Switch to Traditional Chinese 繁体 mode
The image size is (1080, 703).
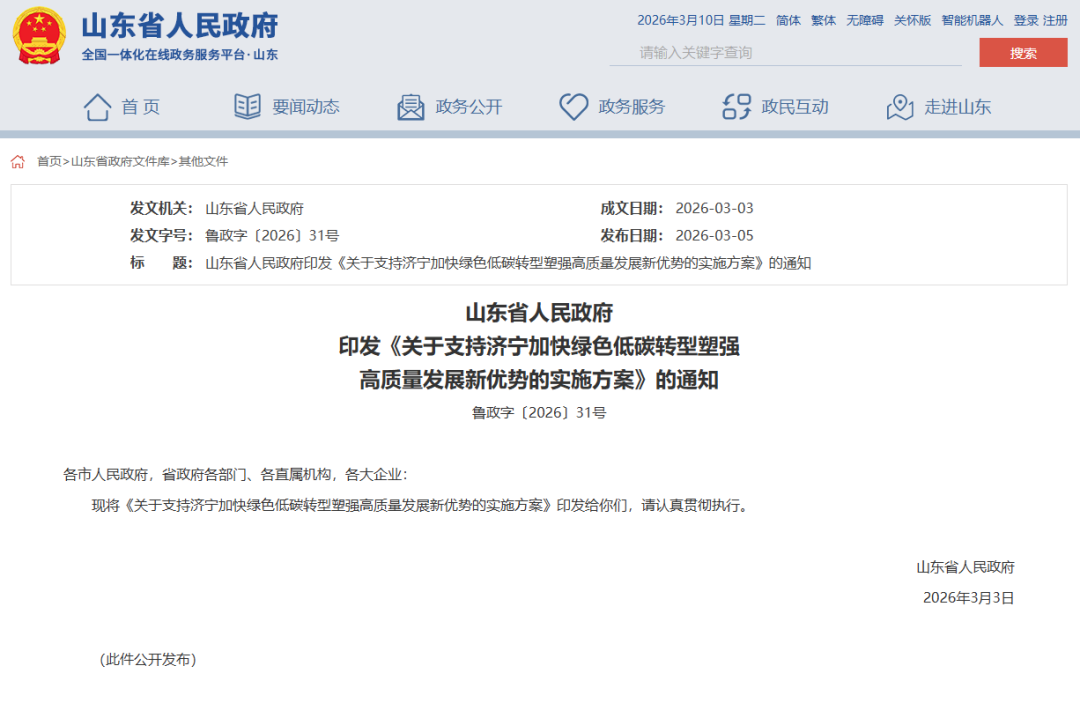point(823,19)
